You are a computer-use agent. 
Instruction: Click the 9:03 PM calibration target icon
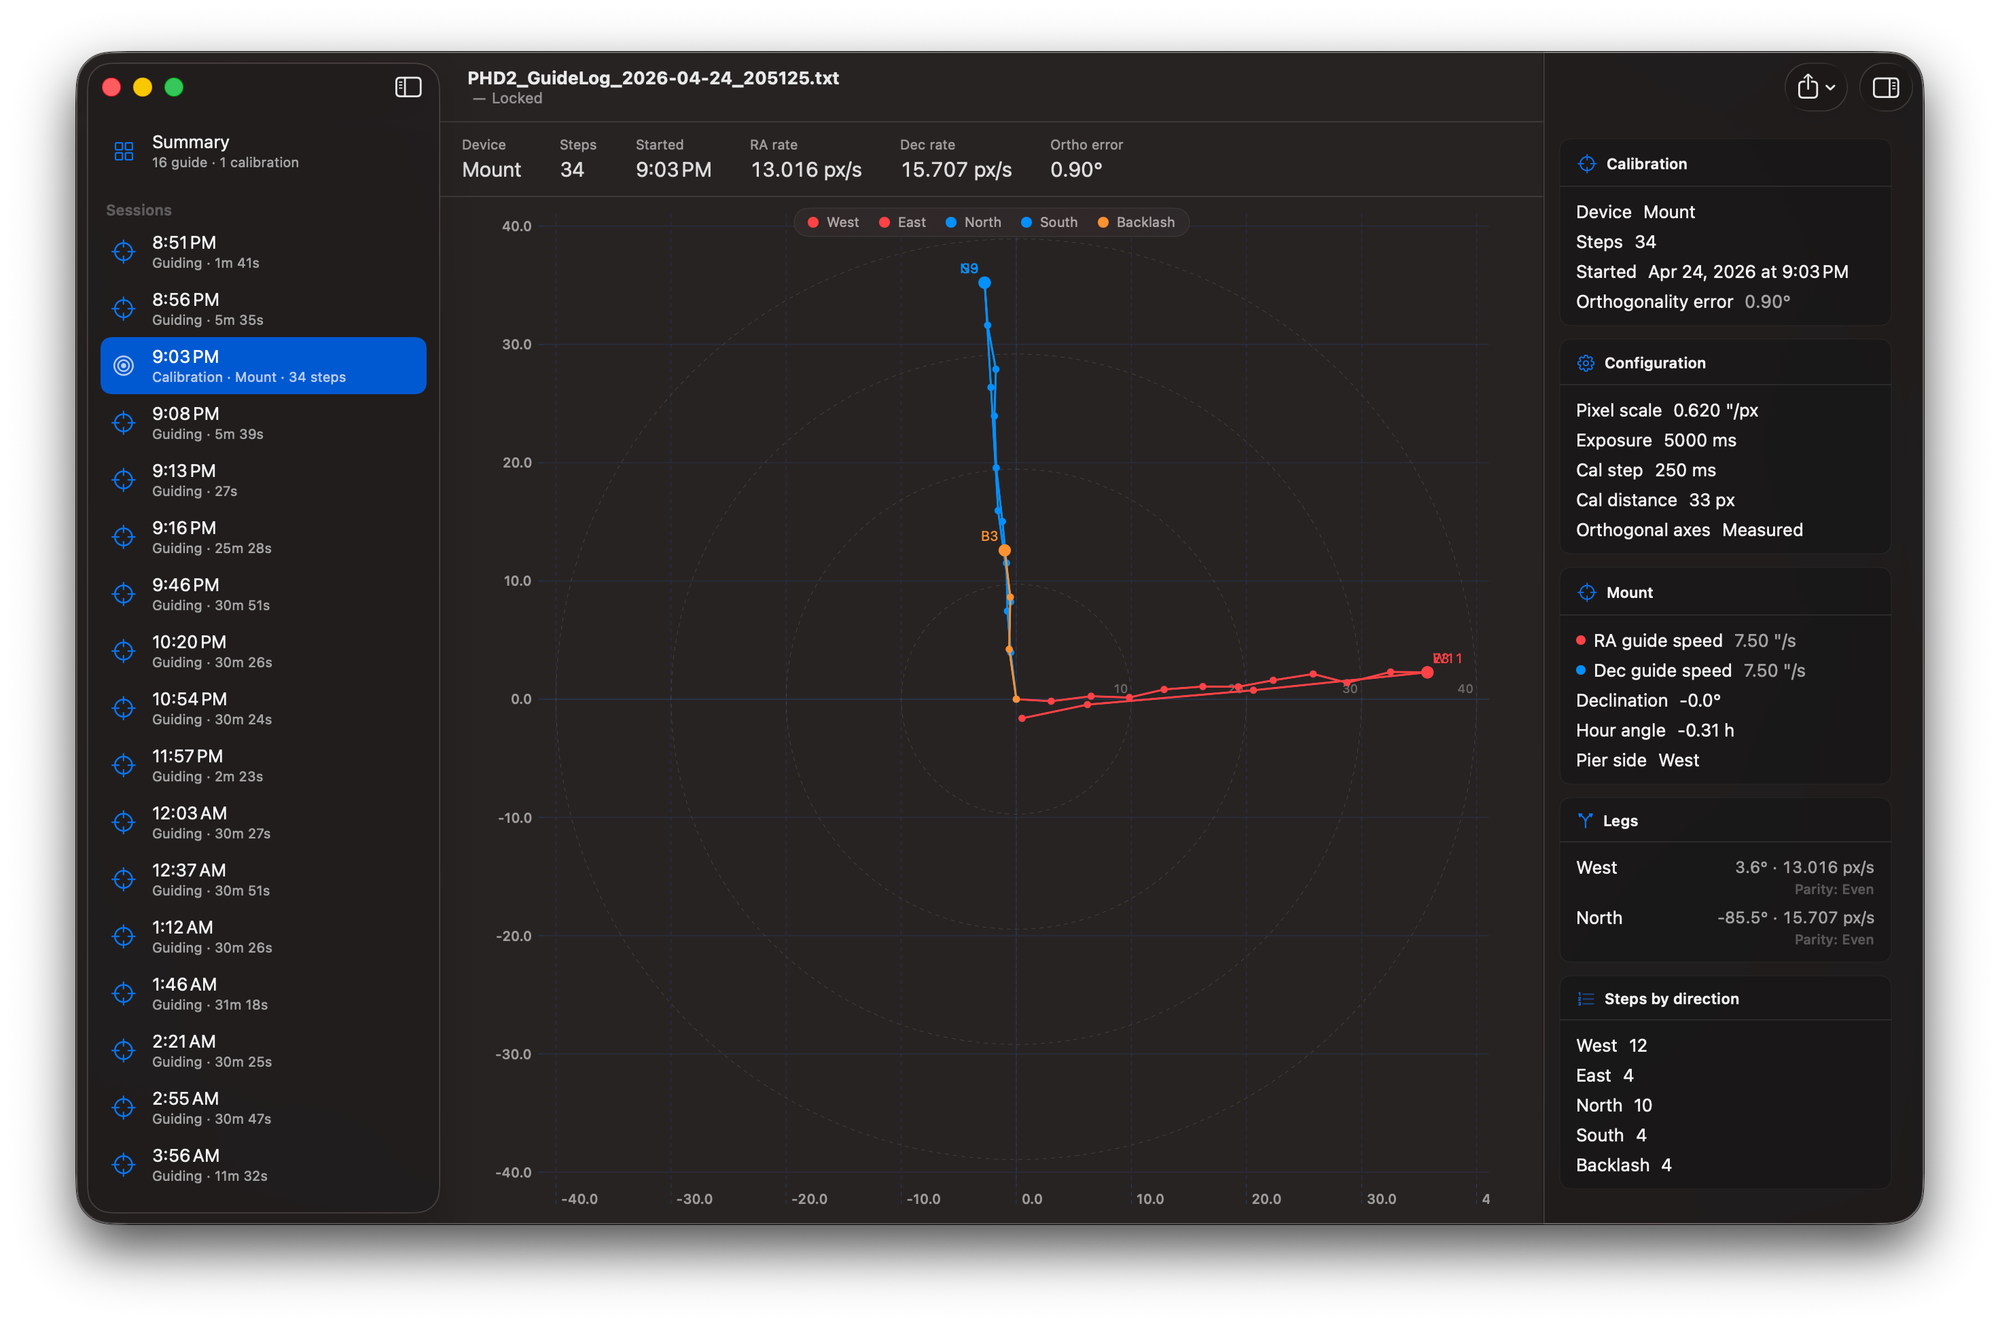click(x=124, y=366)
